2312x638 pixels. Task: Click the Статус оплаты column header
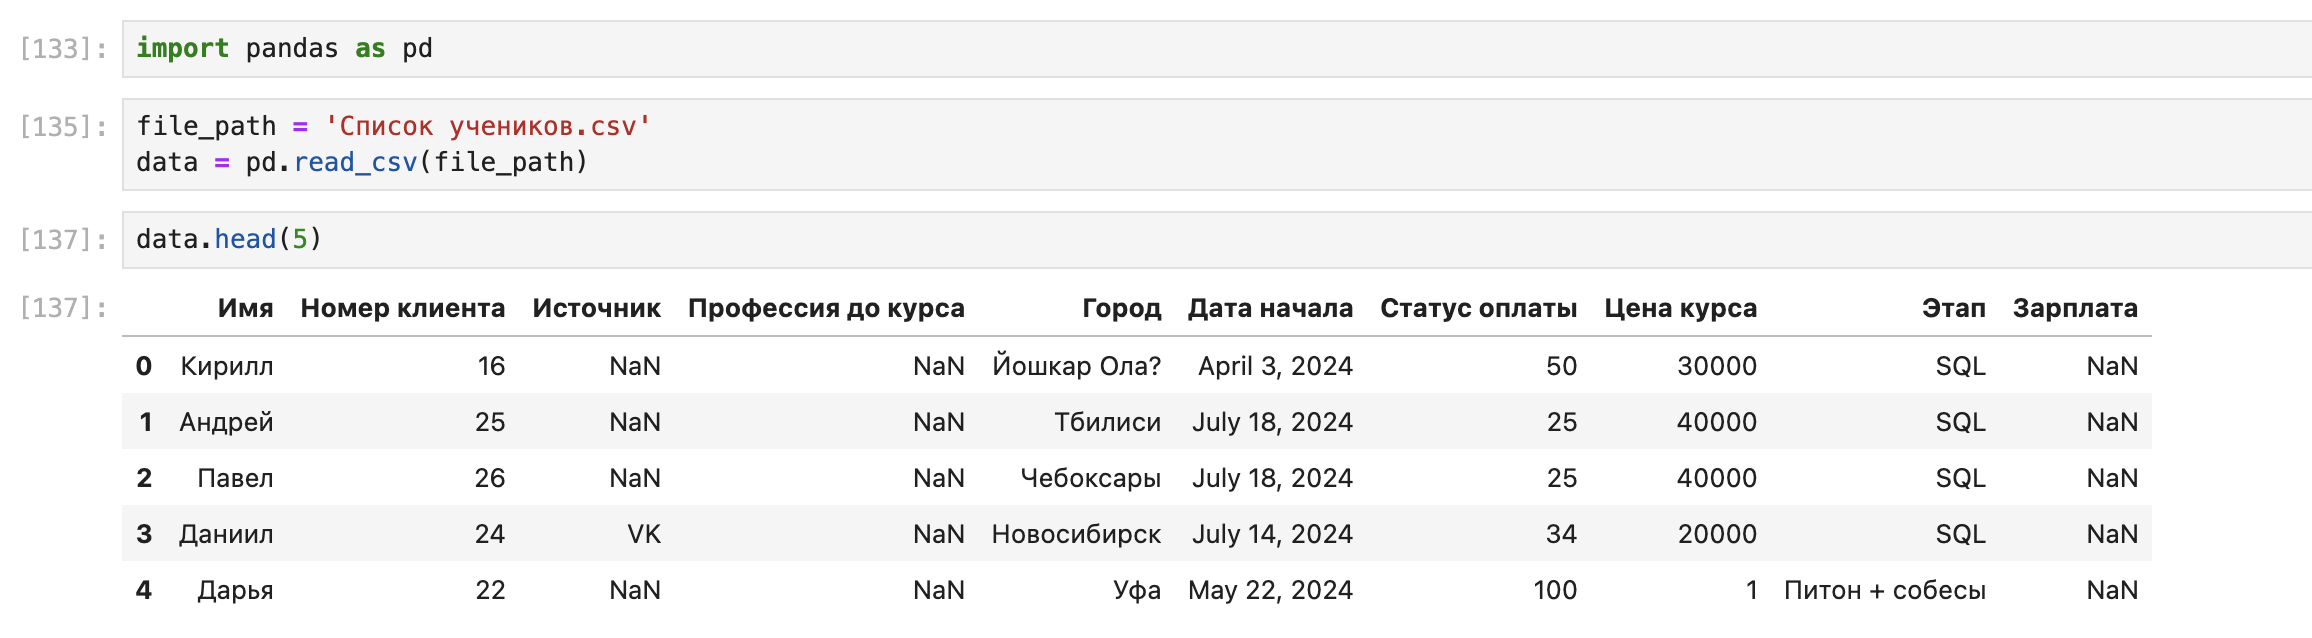1478,308
